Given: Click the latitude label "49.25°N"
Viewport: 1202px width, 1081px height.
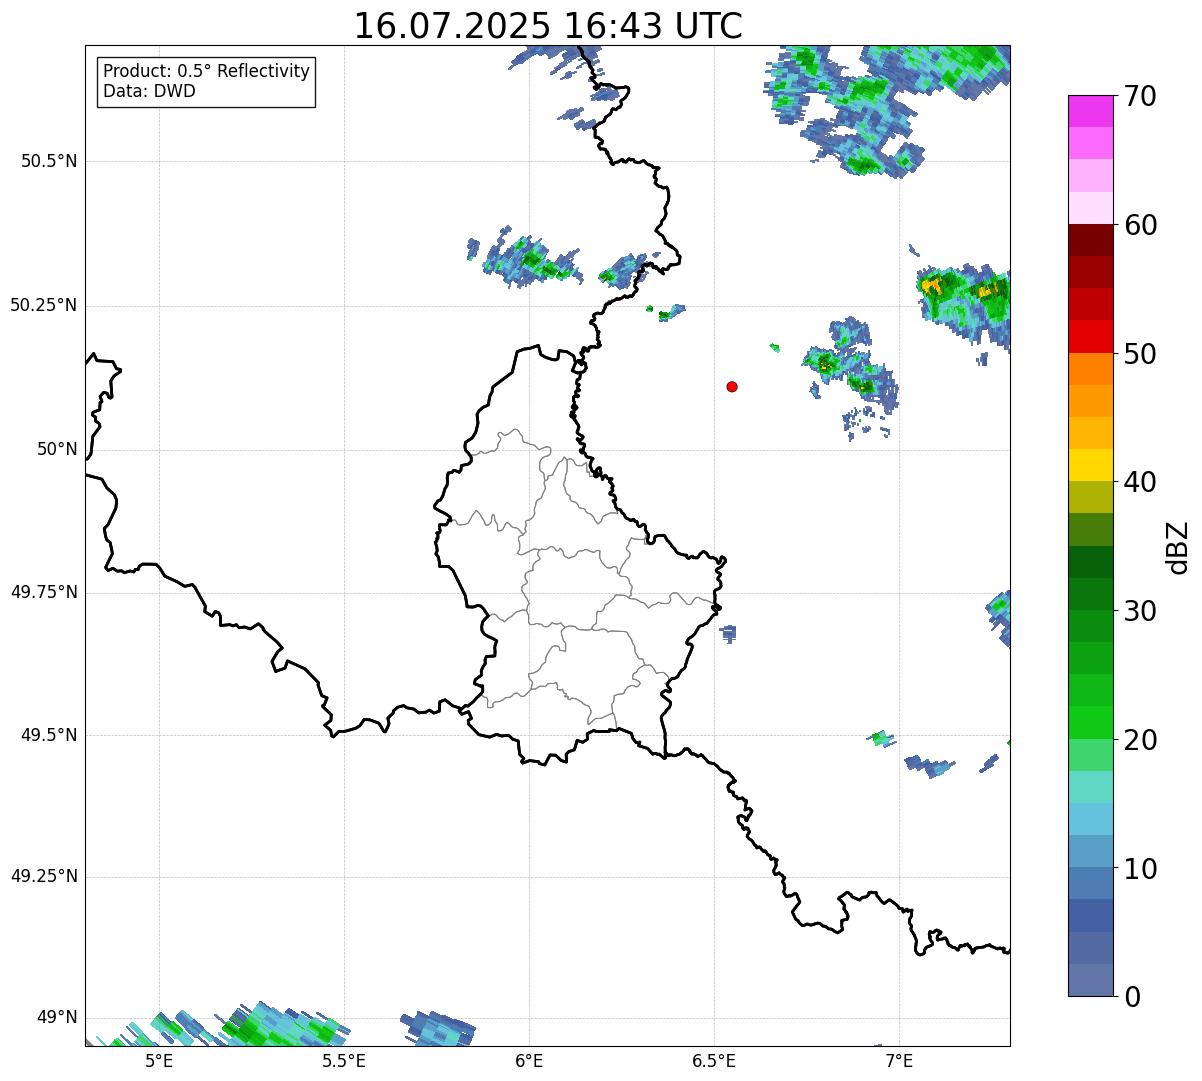Looking at the screenshot, I should coord(44,876).
